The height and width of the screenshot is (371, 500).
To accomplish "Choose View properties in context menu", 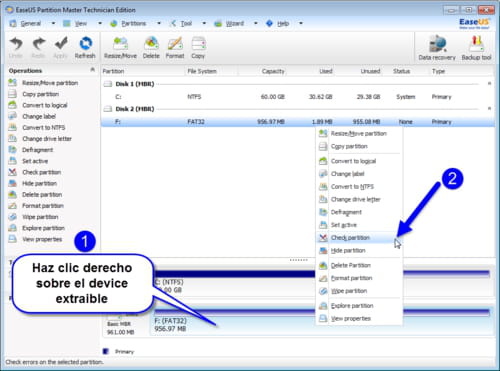I will 359,318.
